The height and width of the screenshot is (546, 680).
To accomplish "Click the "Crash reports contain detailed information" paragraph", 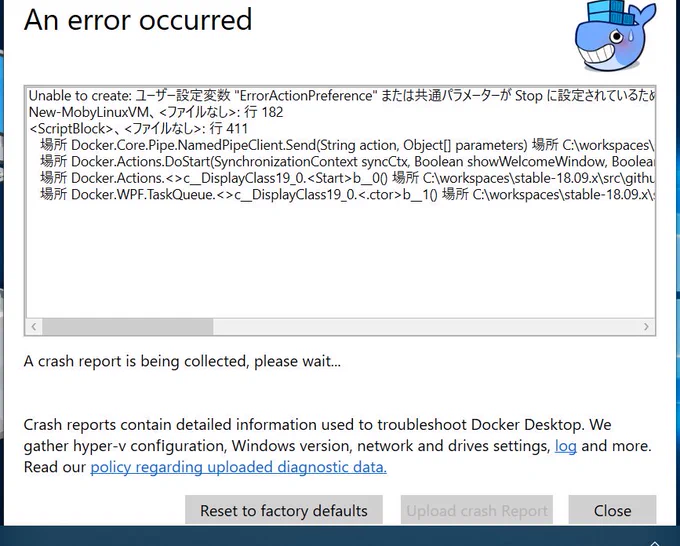I will point(337,446).
